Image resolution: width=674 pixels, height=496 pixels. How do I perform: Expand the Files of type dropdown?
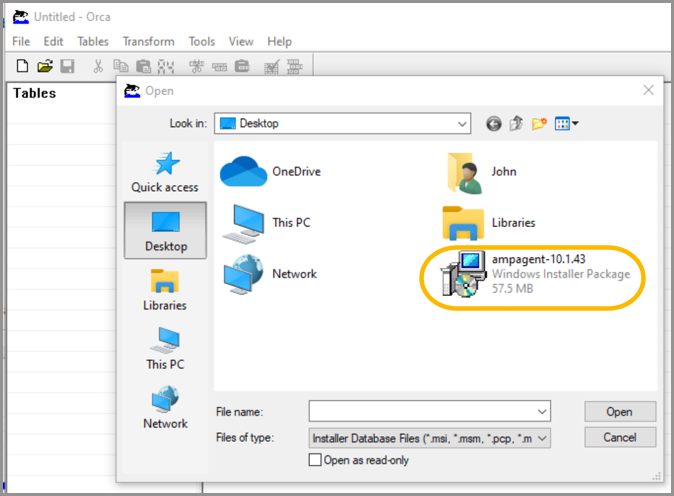tap(543, 438)
